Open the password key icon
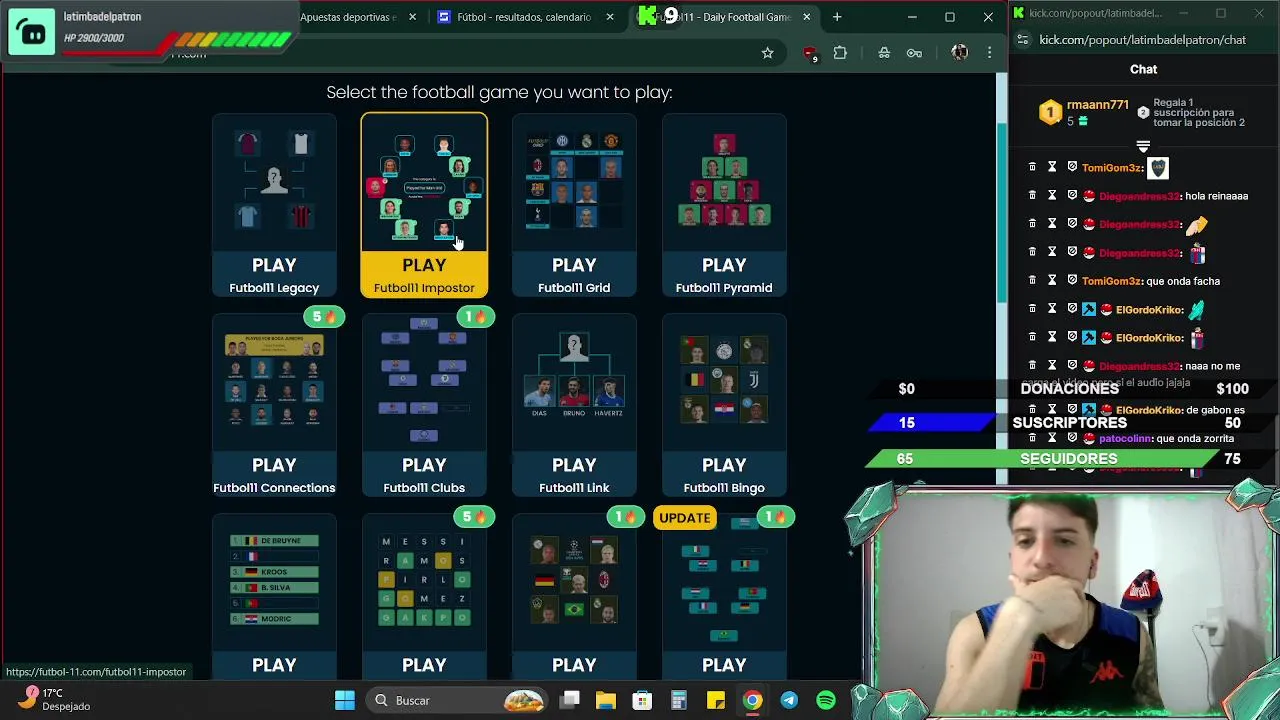Viewport: 1280px width, 720px height. pos(914,53)
